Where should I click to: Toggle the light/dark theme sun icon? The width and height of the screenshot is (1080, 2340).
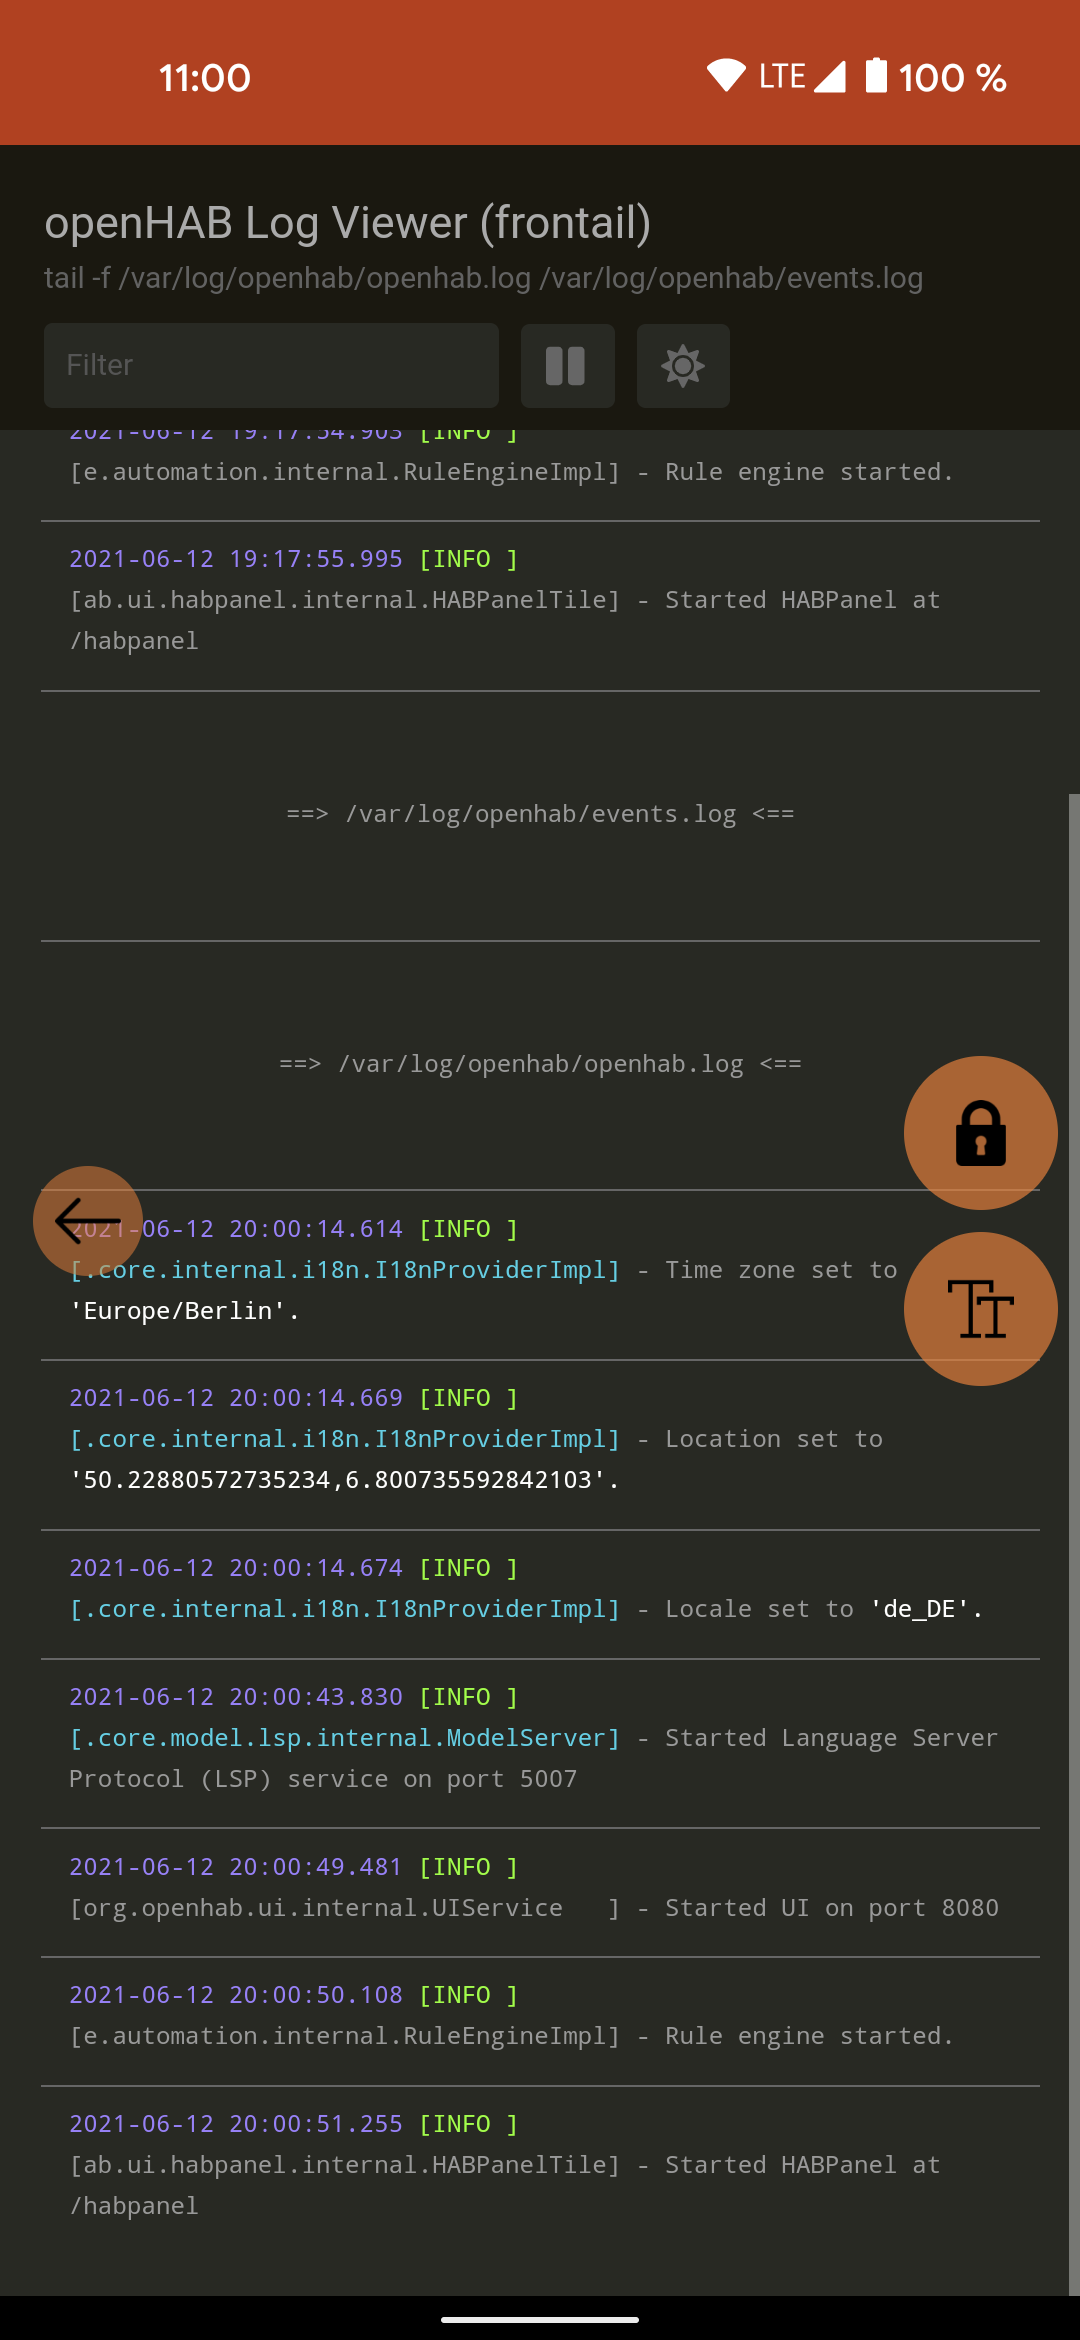click(x=683, y=366)
